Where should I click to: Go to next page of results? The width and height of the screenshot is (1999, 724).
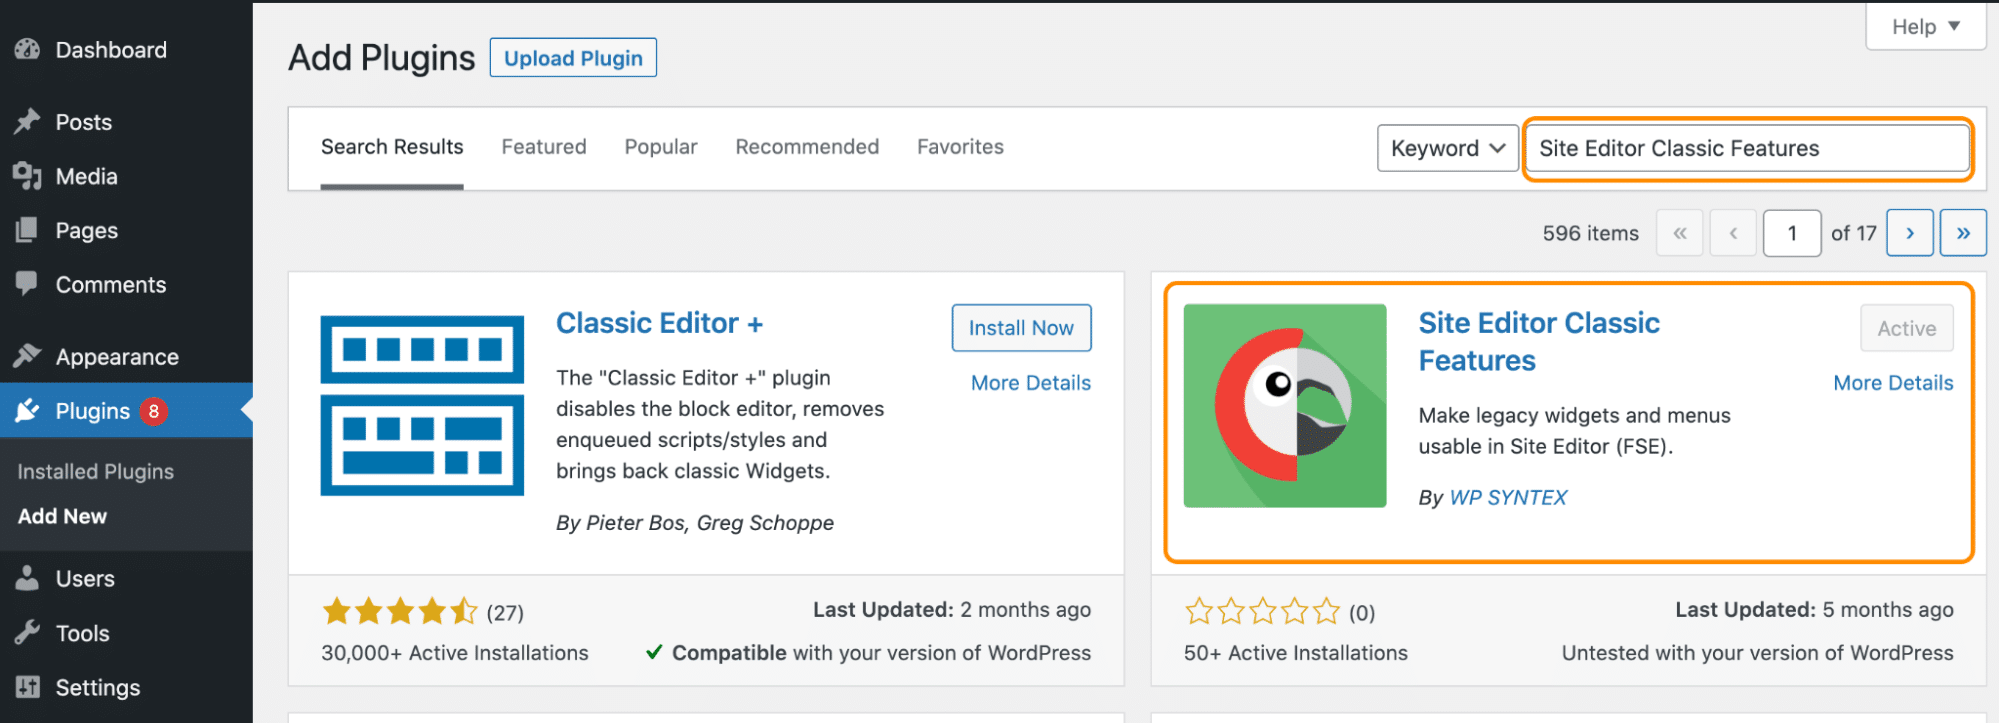pyautogui.click(x=1909, y=233)
